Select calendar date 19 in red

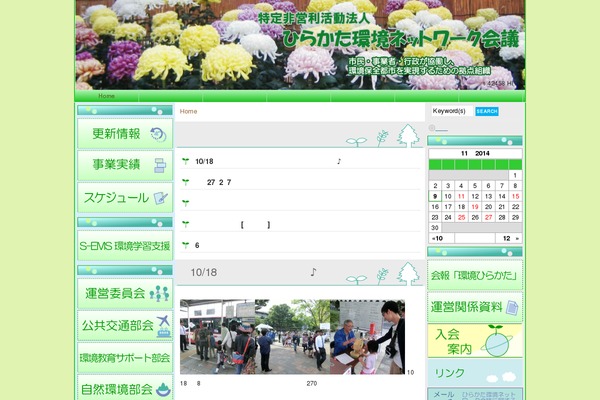coord(475,207)
